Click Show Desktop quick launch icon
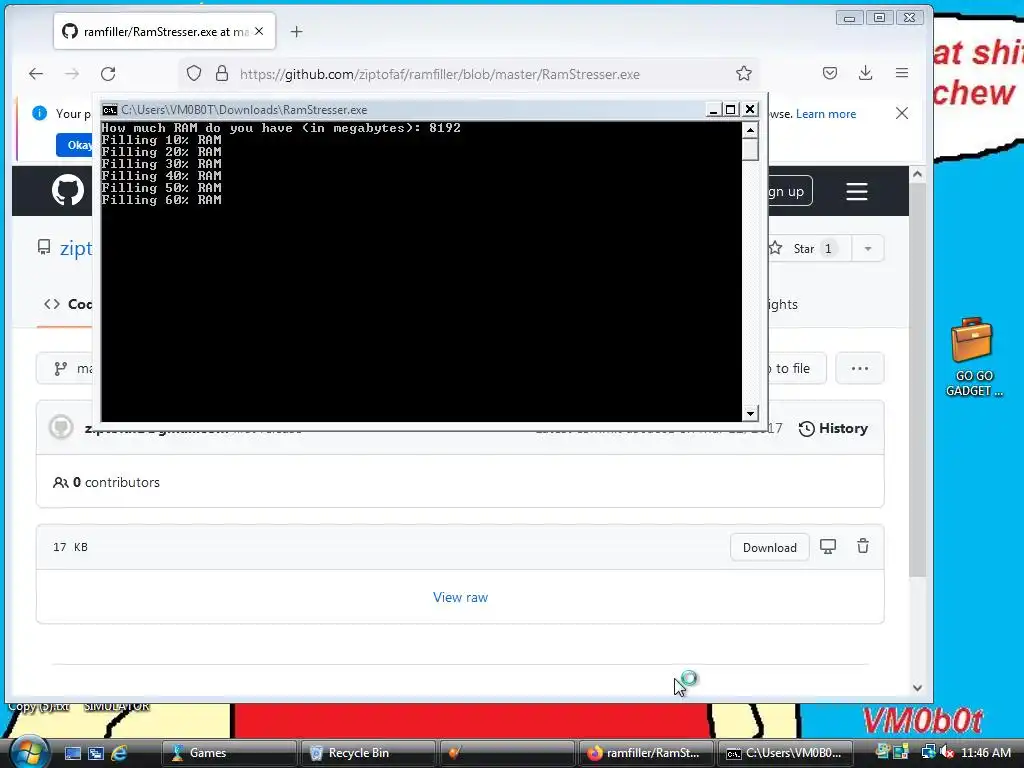Image resolution: width=1024 pixels, height=768 pixels. click(72, 753)
